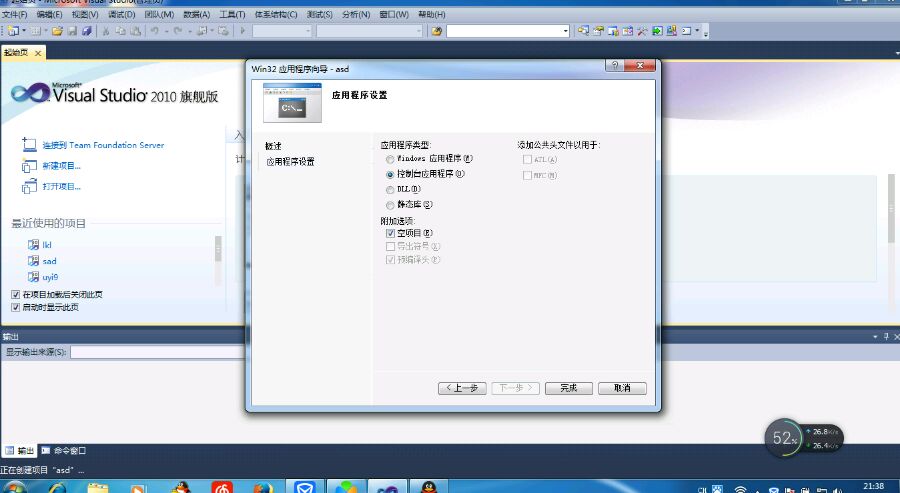The height and width of the screenshot is (493, 900).
Task: Click the Paste toolbar icon
Action: [x=135, y=31]
